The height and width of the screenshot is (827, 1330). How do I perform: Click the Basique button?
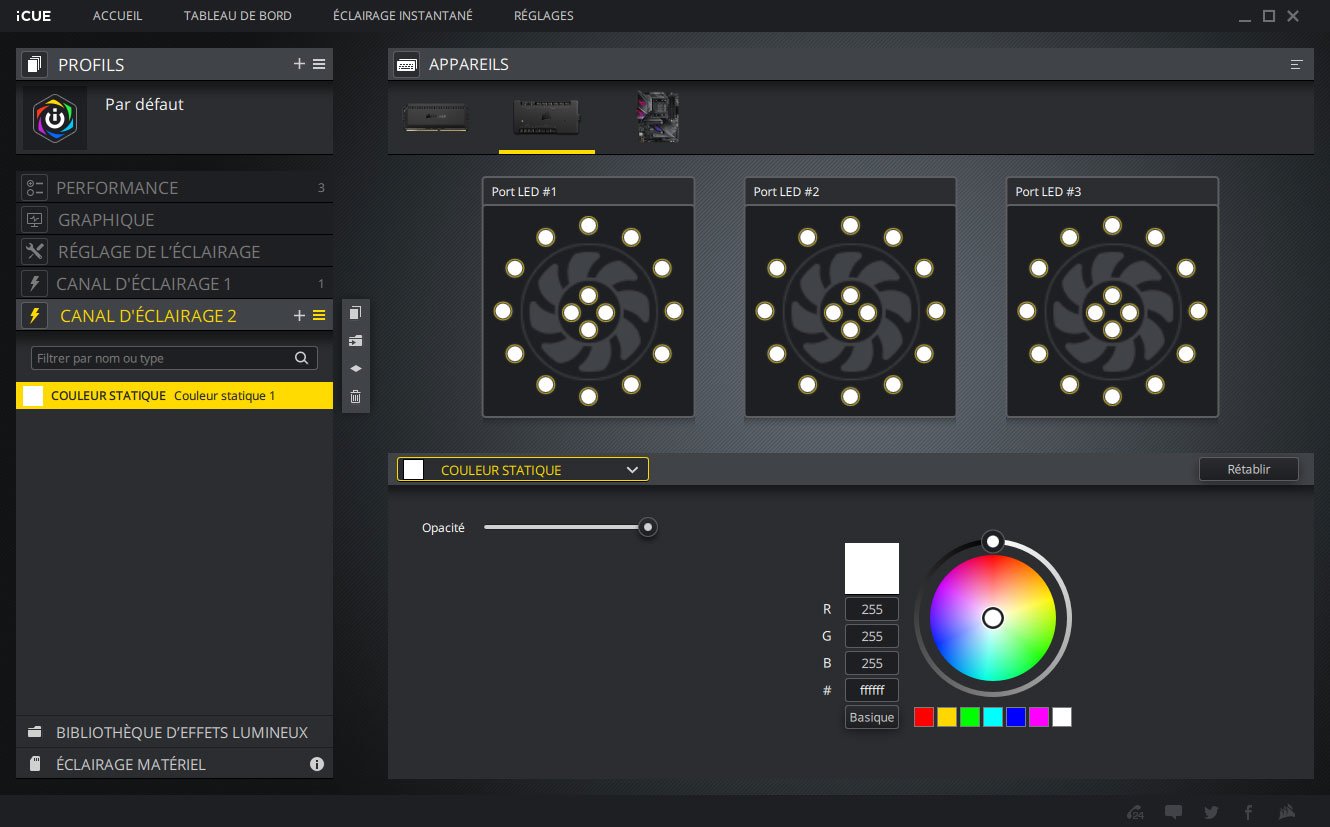(x=872, y=717)
